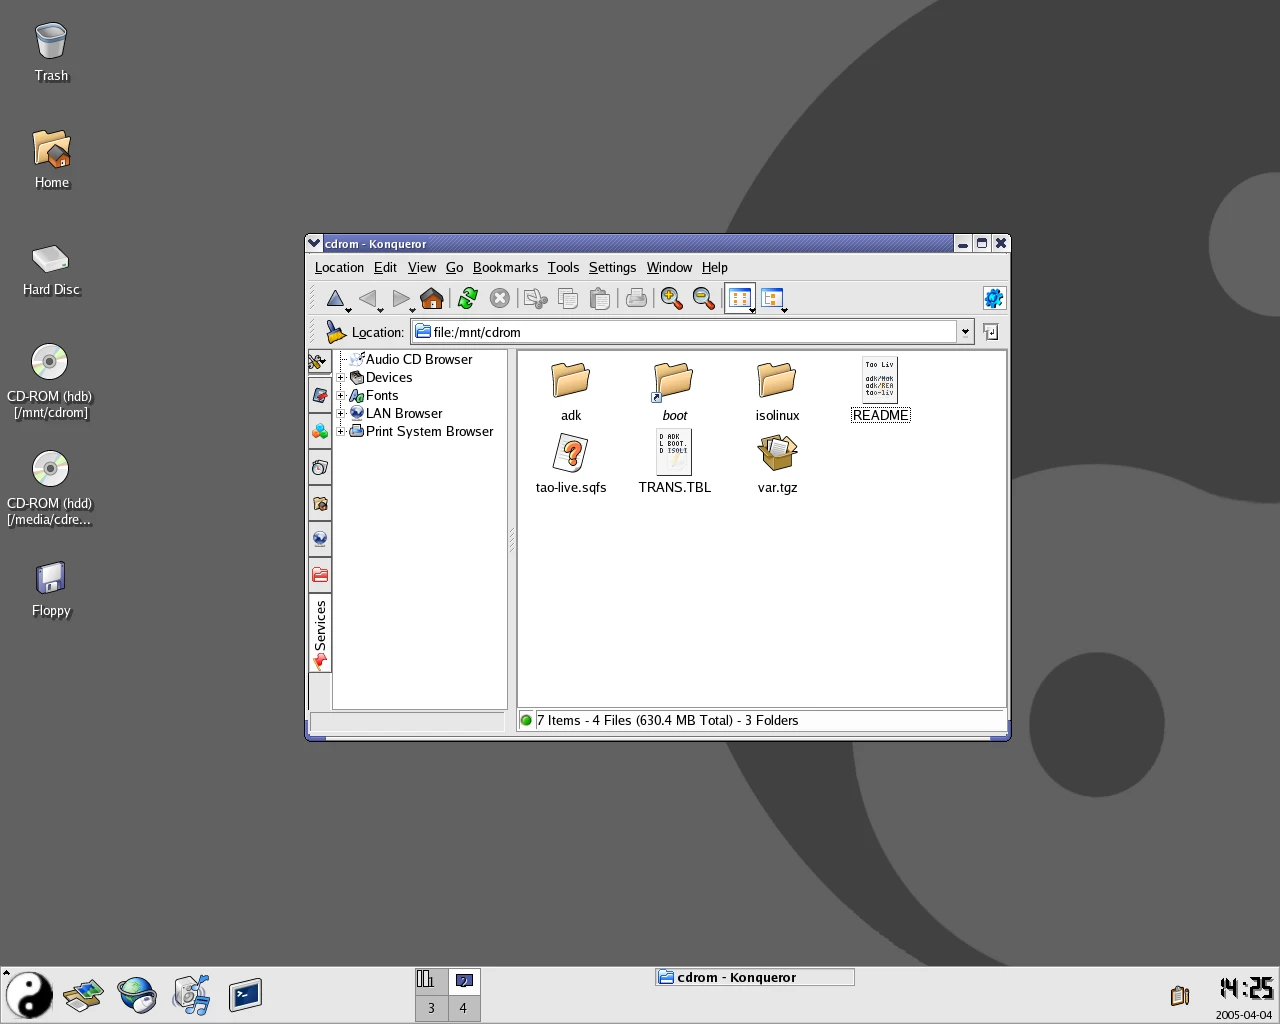This screenshot has height=1024, width=1280.
Task: Click the Forward navigation arrow
Action: click(x=400, y=298)
